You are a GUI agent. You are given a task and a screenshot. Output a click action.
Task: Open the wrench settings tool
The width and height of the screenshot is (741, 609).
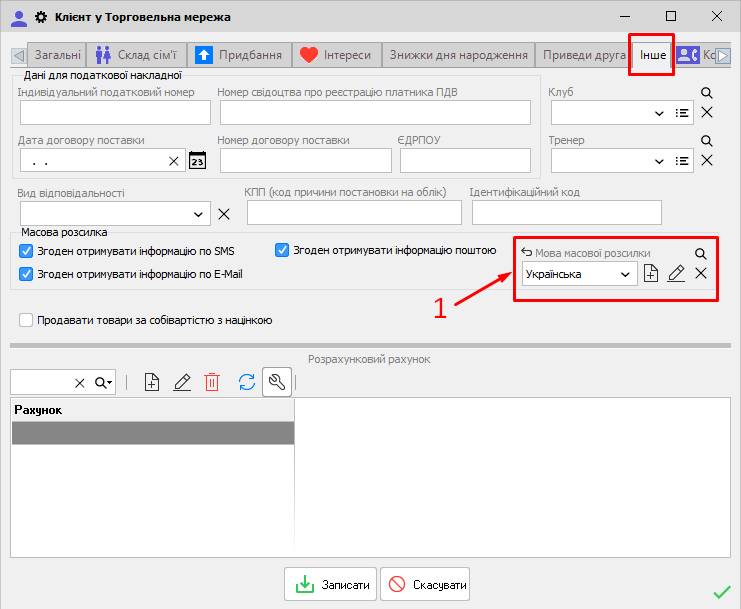tap(277, 382)
